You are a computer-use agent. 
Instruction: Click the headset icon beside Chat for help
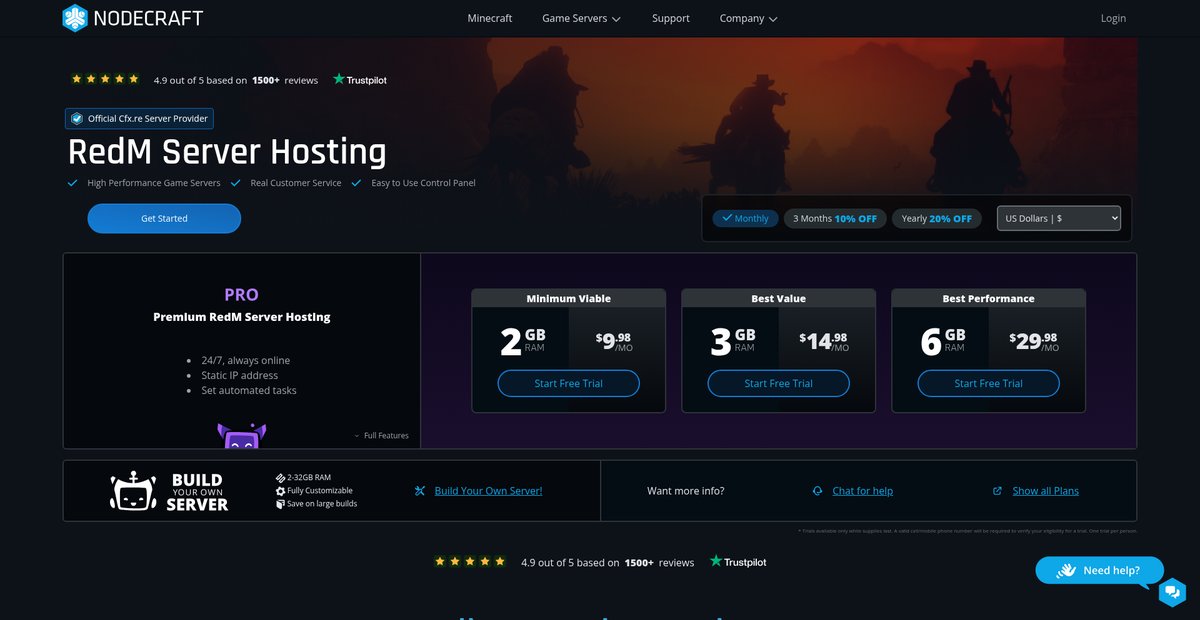818,491
